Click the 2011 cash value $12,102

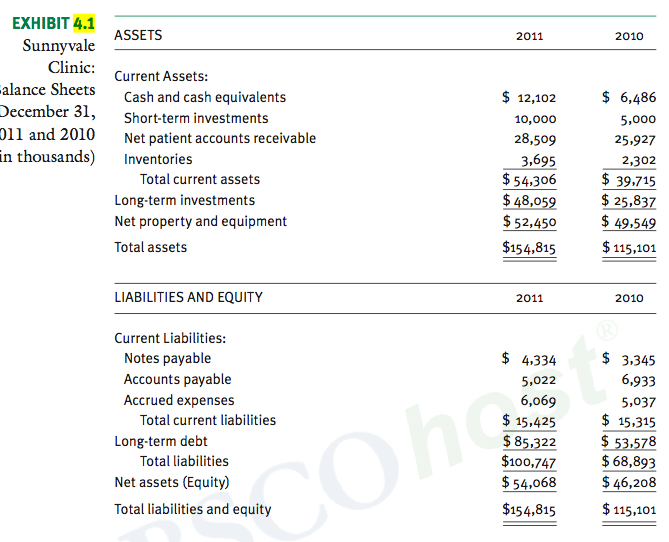[x=529, y=98]
